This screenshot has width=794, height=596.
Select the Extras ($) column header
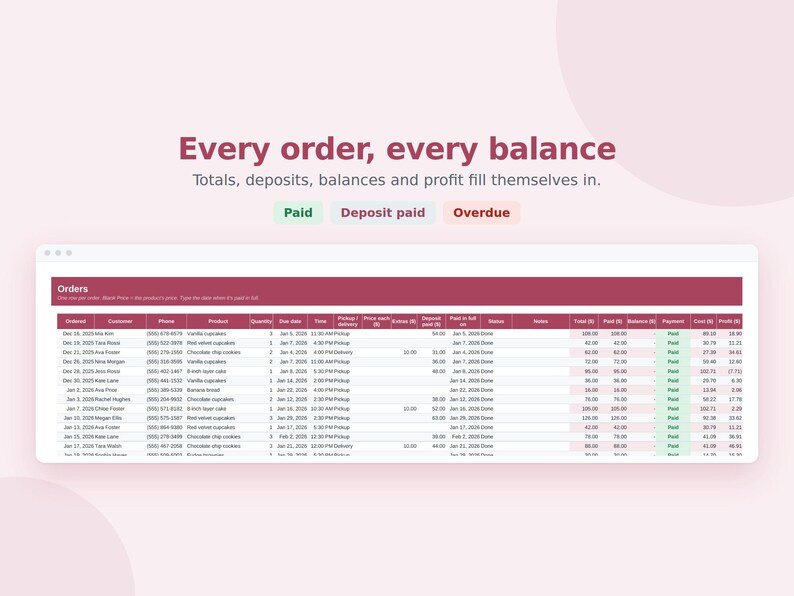tap(404, 322)
